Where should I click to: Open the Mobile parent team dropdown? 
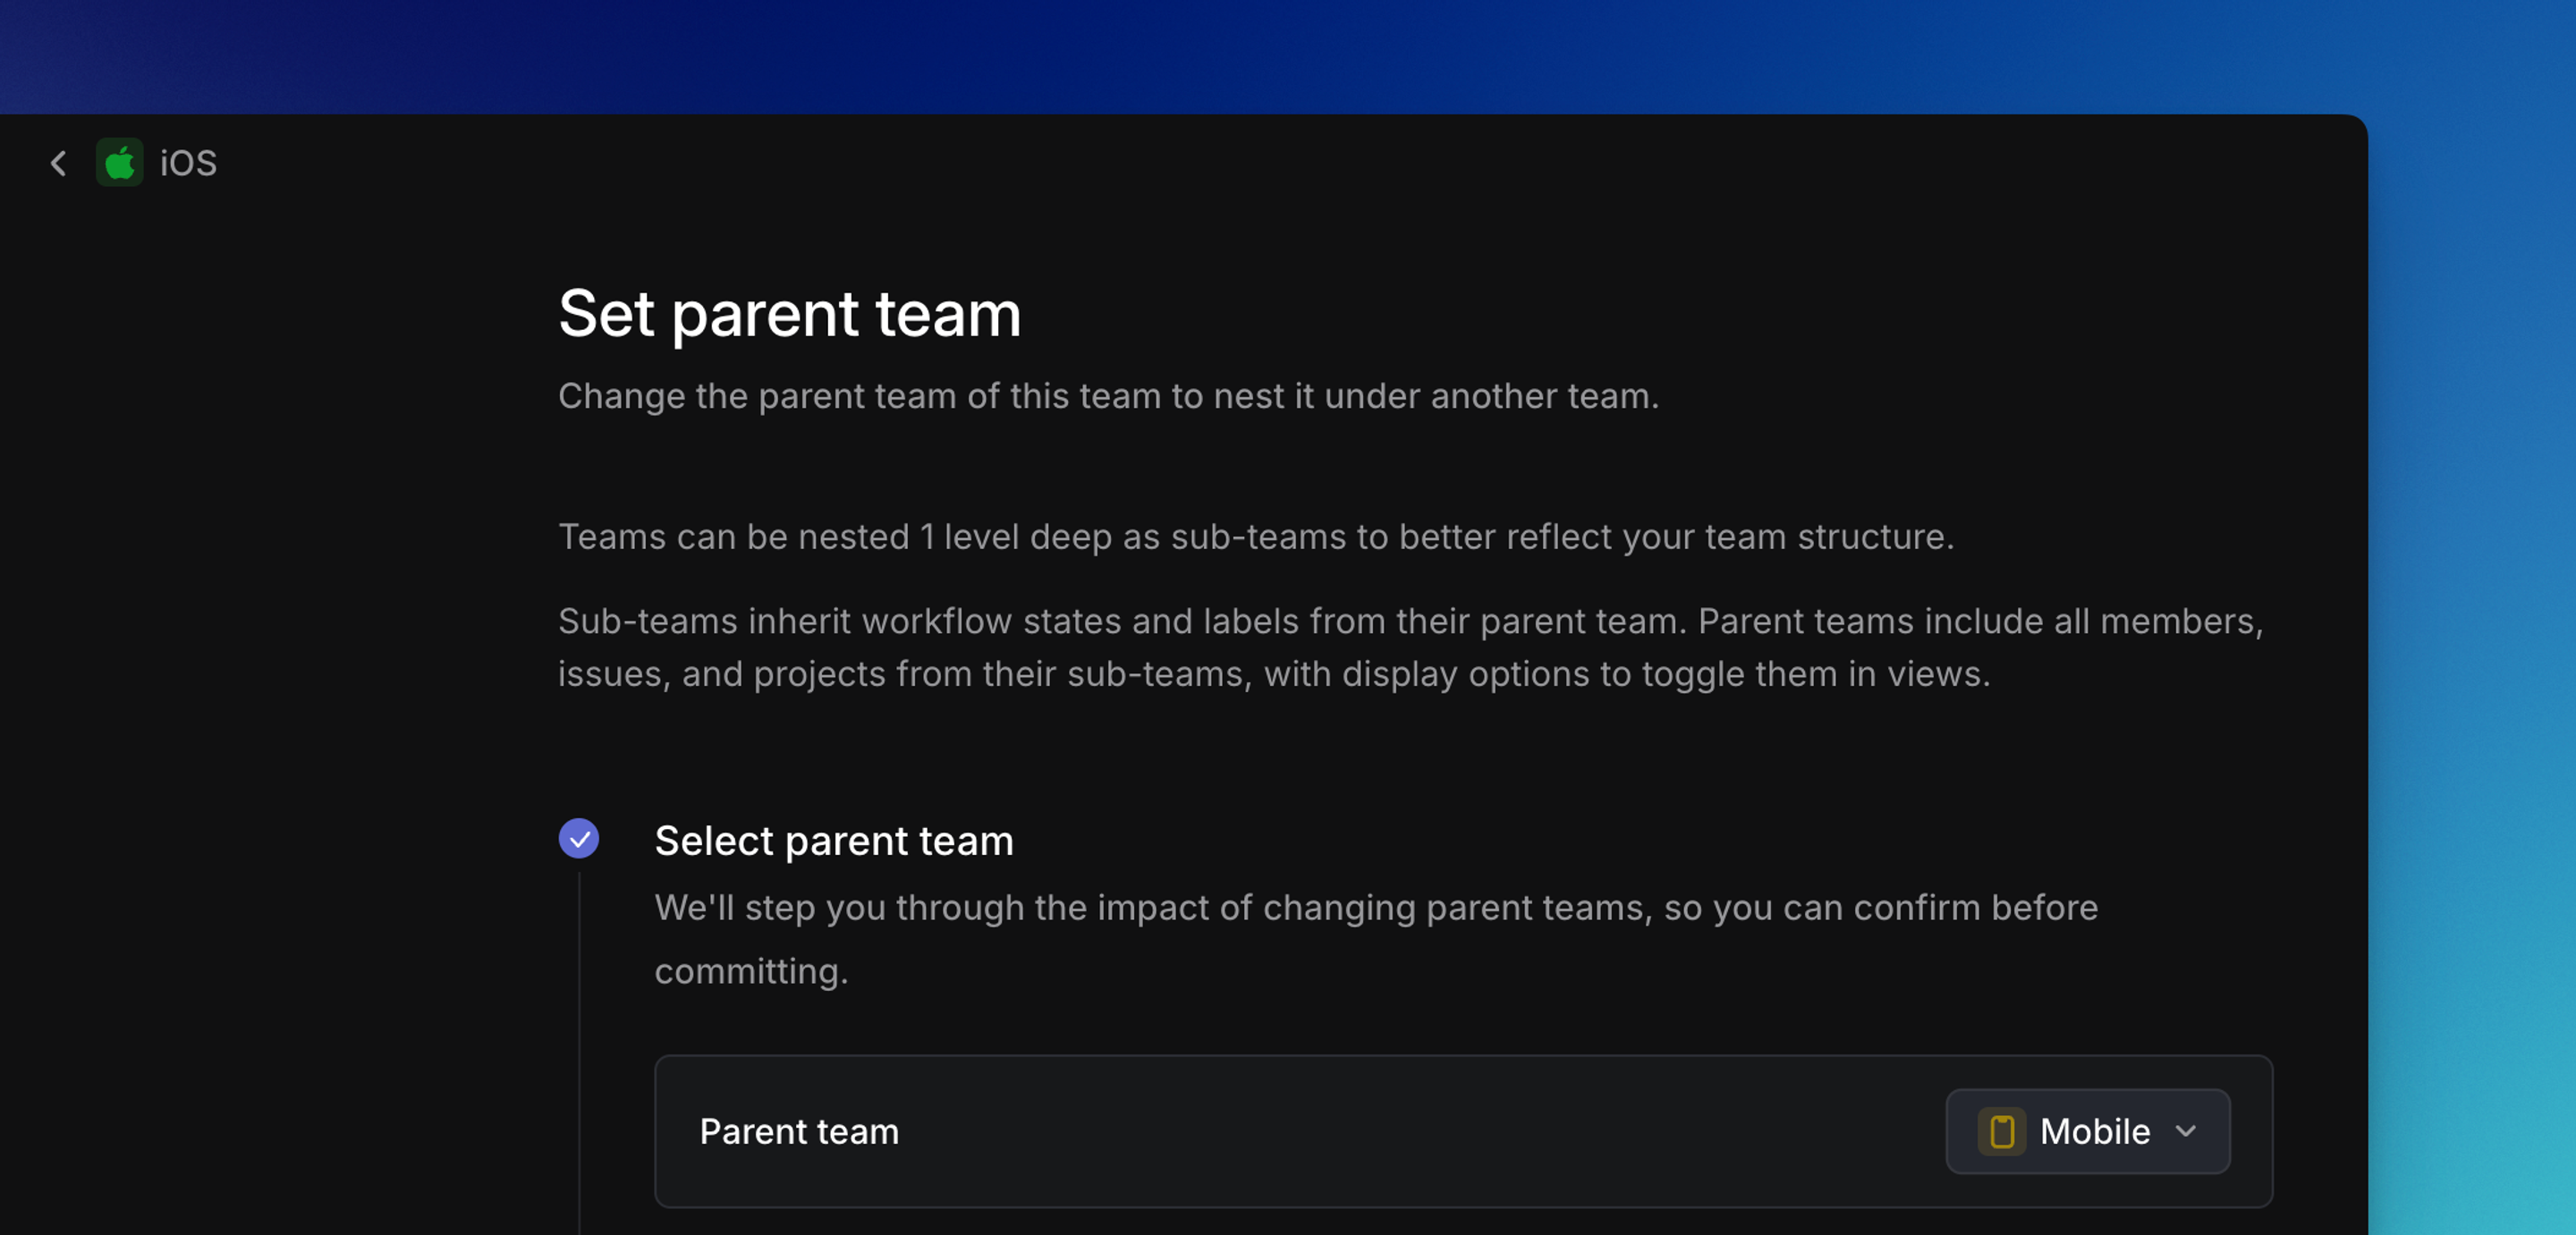coord(2088,1131)
